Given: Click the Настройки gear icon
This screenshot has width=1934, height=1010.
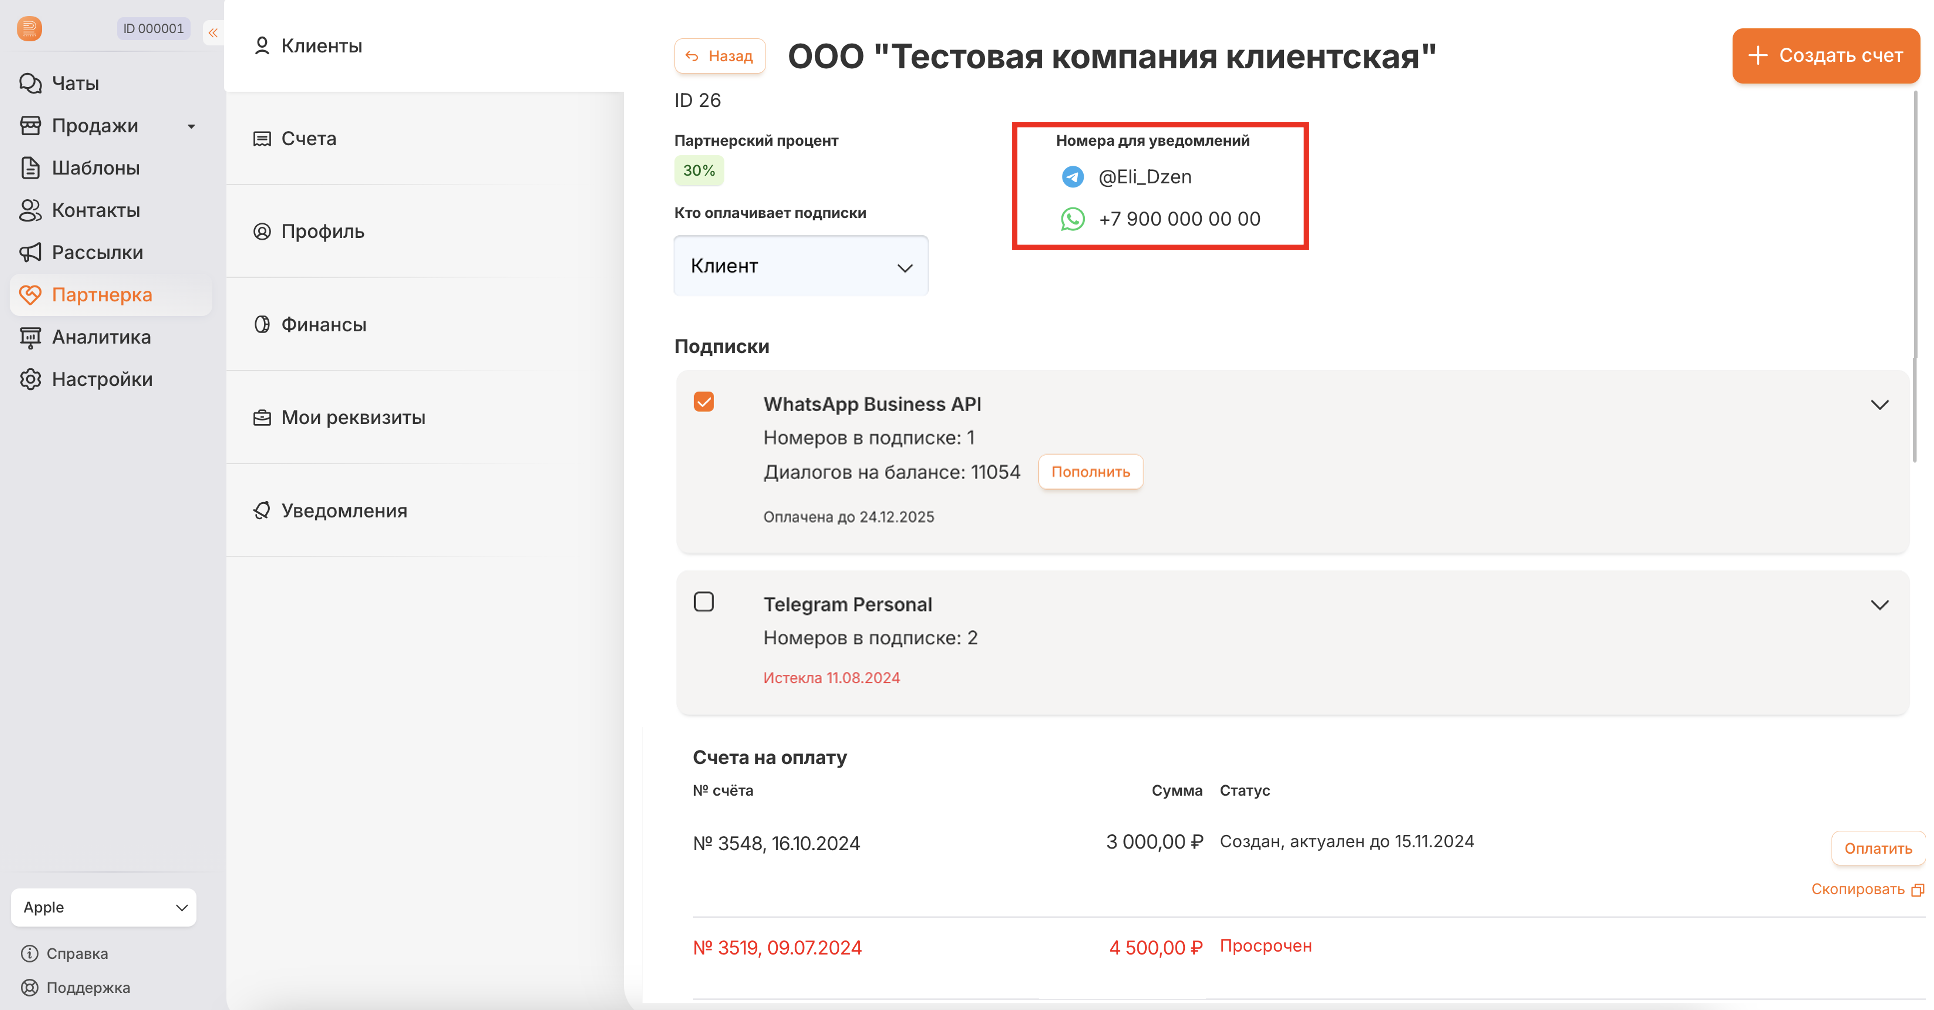Looking at the screenshot, I should point(31,379).
